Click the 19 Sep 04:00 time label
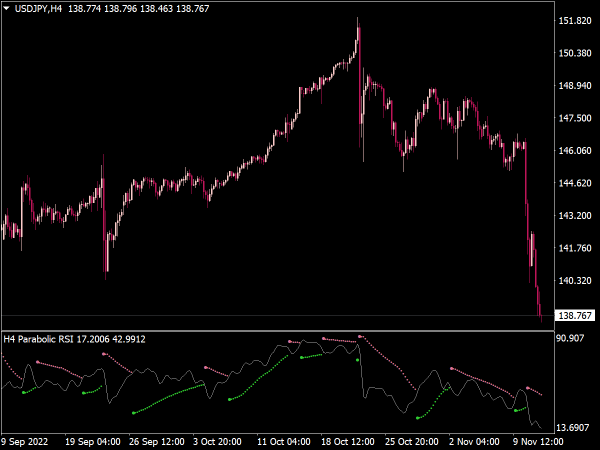 click(93, 442)
